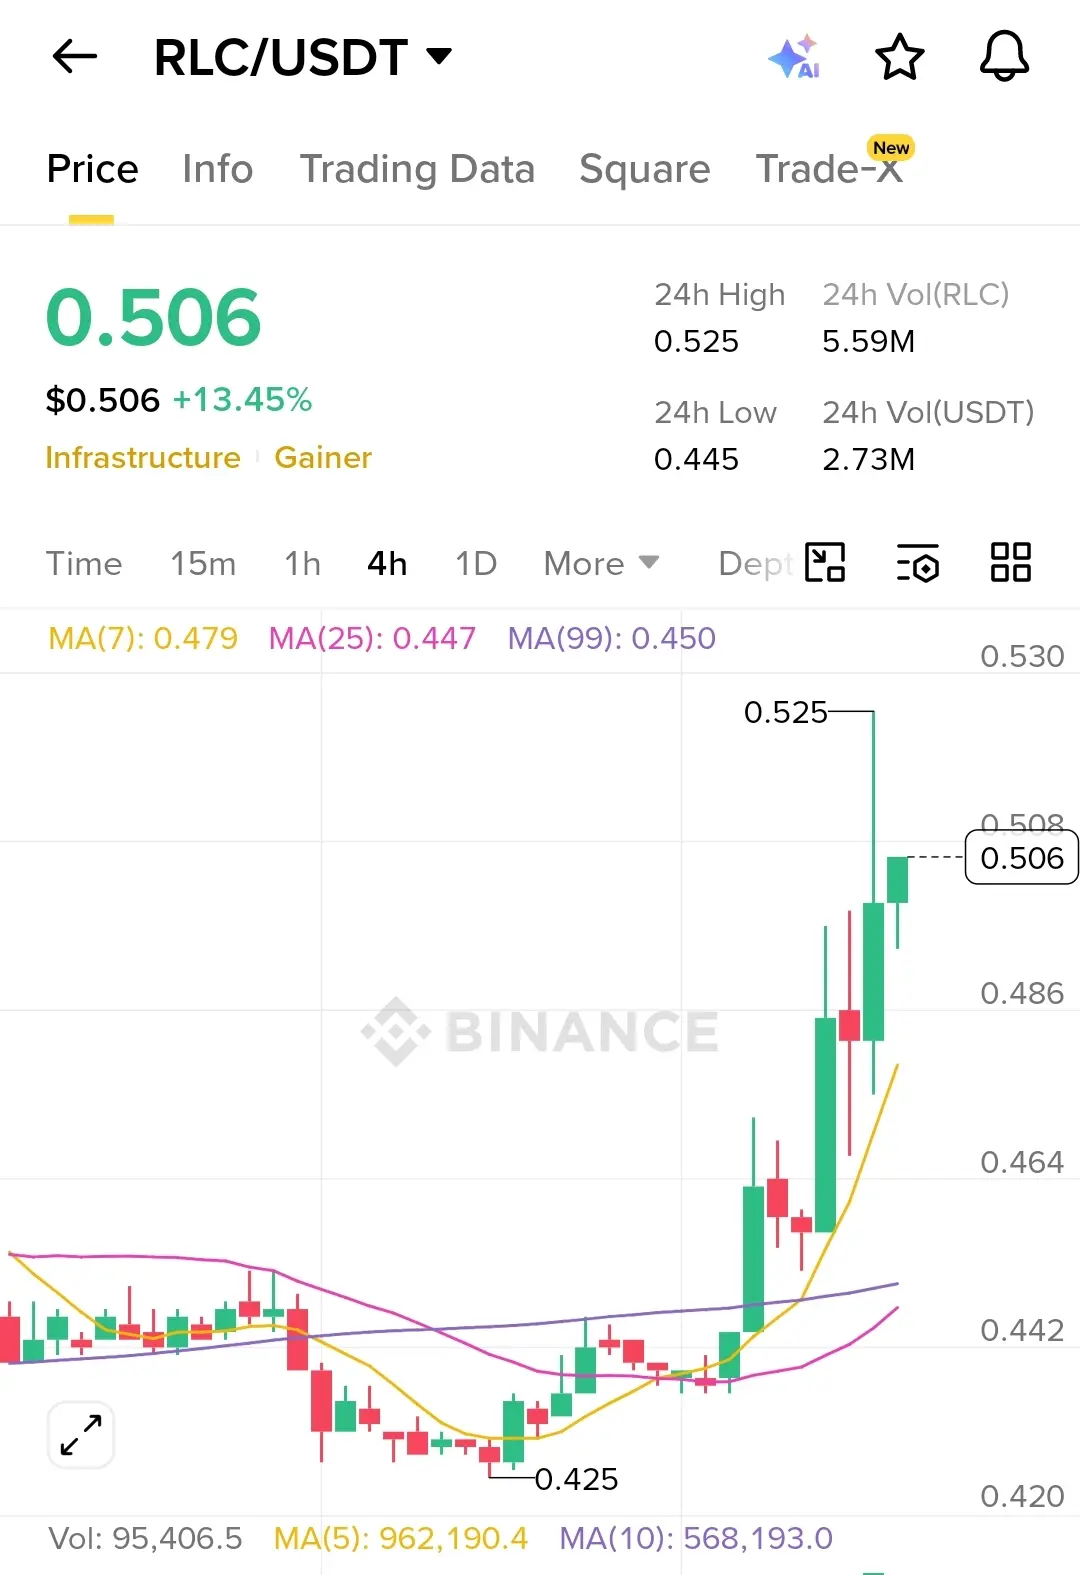The height and width of the screenshot is (1575, 1080).
Task: Tap the 24h High value 0.525
Action: 696,341
